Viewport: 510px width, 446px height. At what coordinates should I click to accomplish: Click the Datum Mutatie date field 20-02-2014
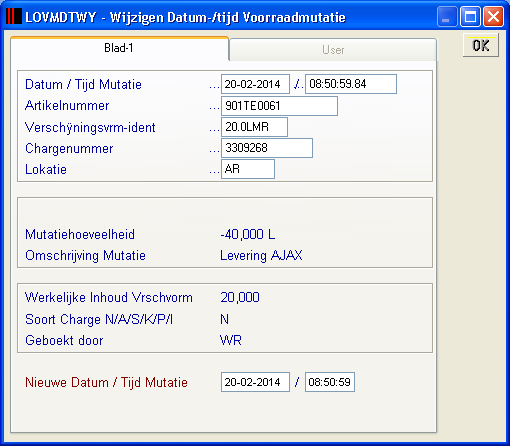[x=255, y=84]
